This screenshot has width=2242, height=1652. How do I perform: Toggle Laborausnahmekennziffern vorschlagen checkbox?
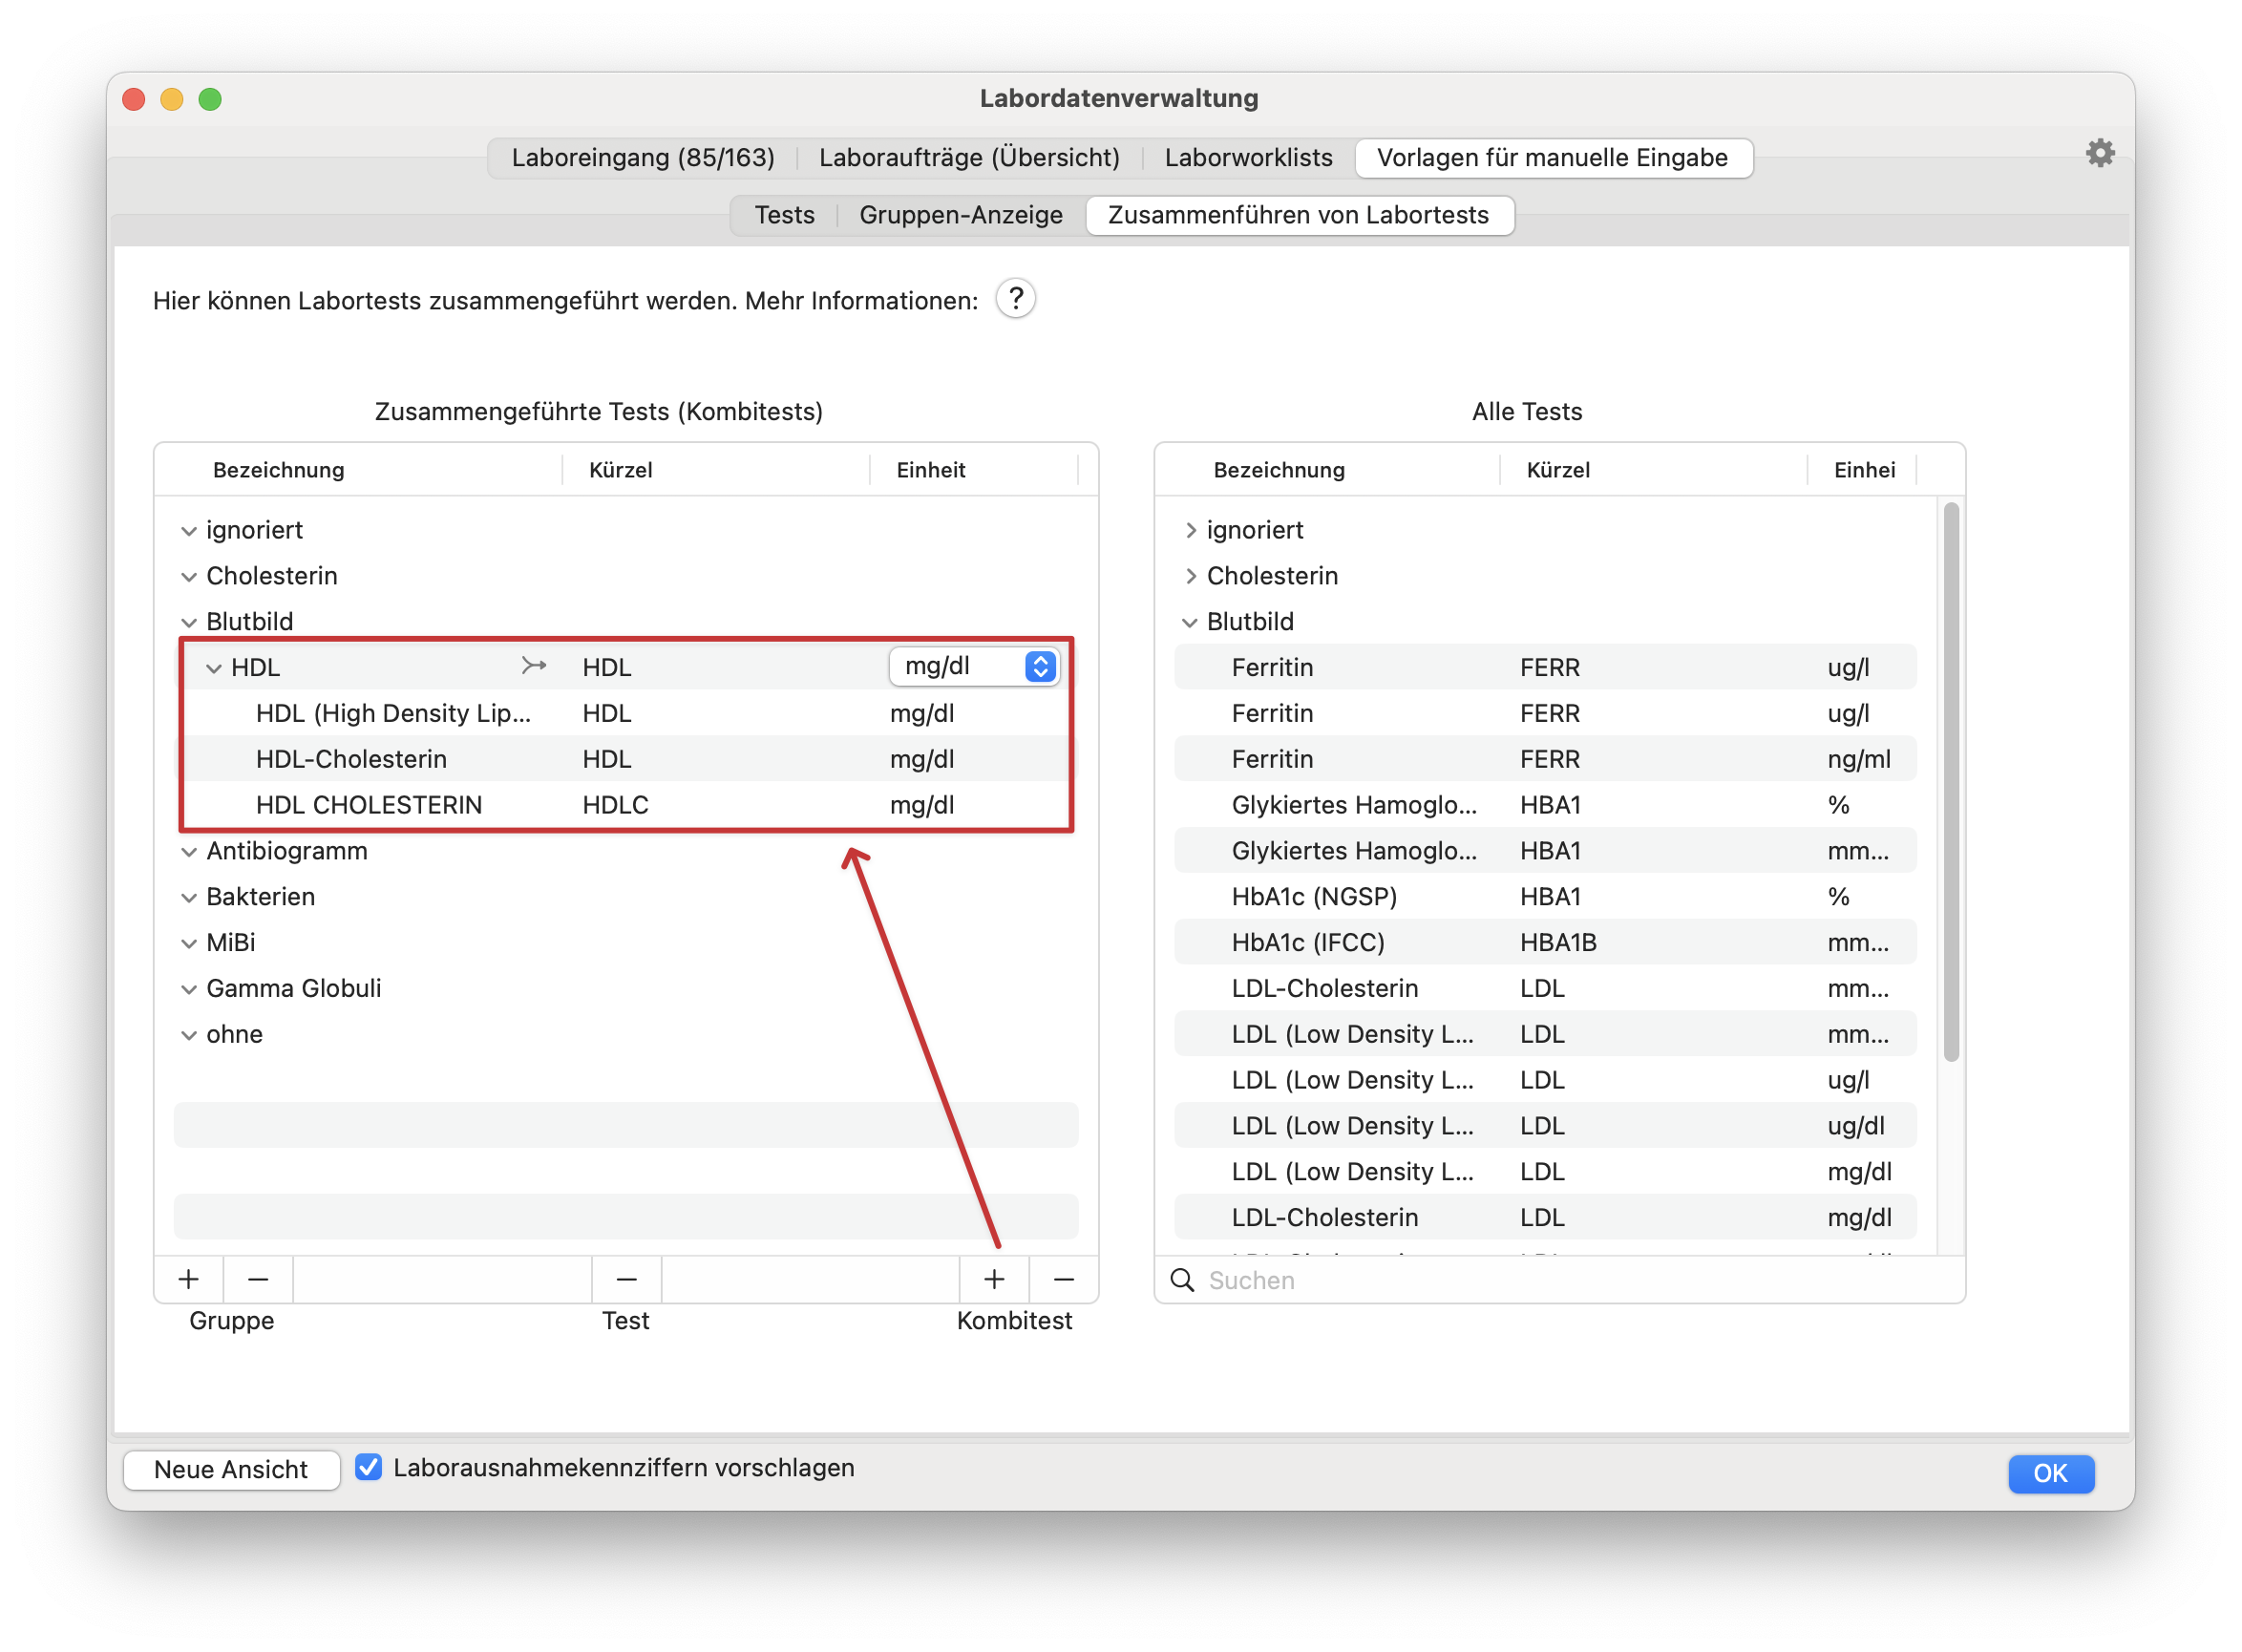click(x=369, y=1467)
